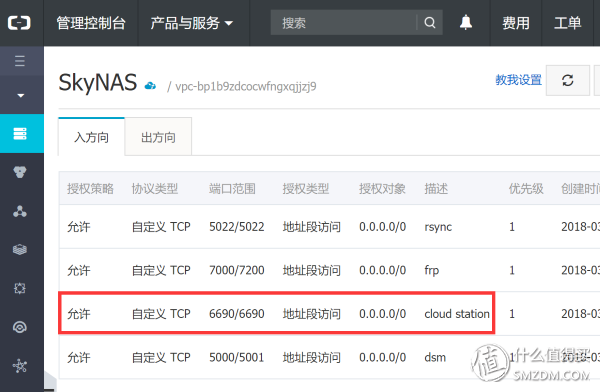Click 0.0.0.0/0 in the rsync row
This screenshot has height=392, width=600.
coord(382,227)
